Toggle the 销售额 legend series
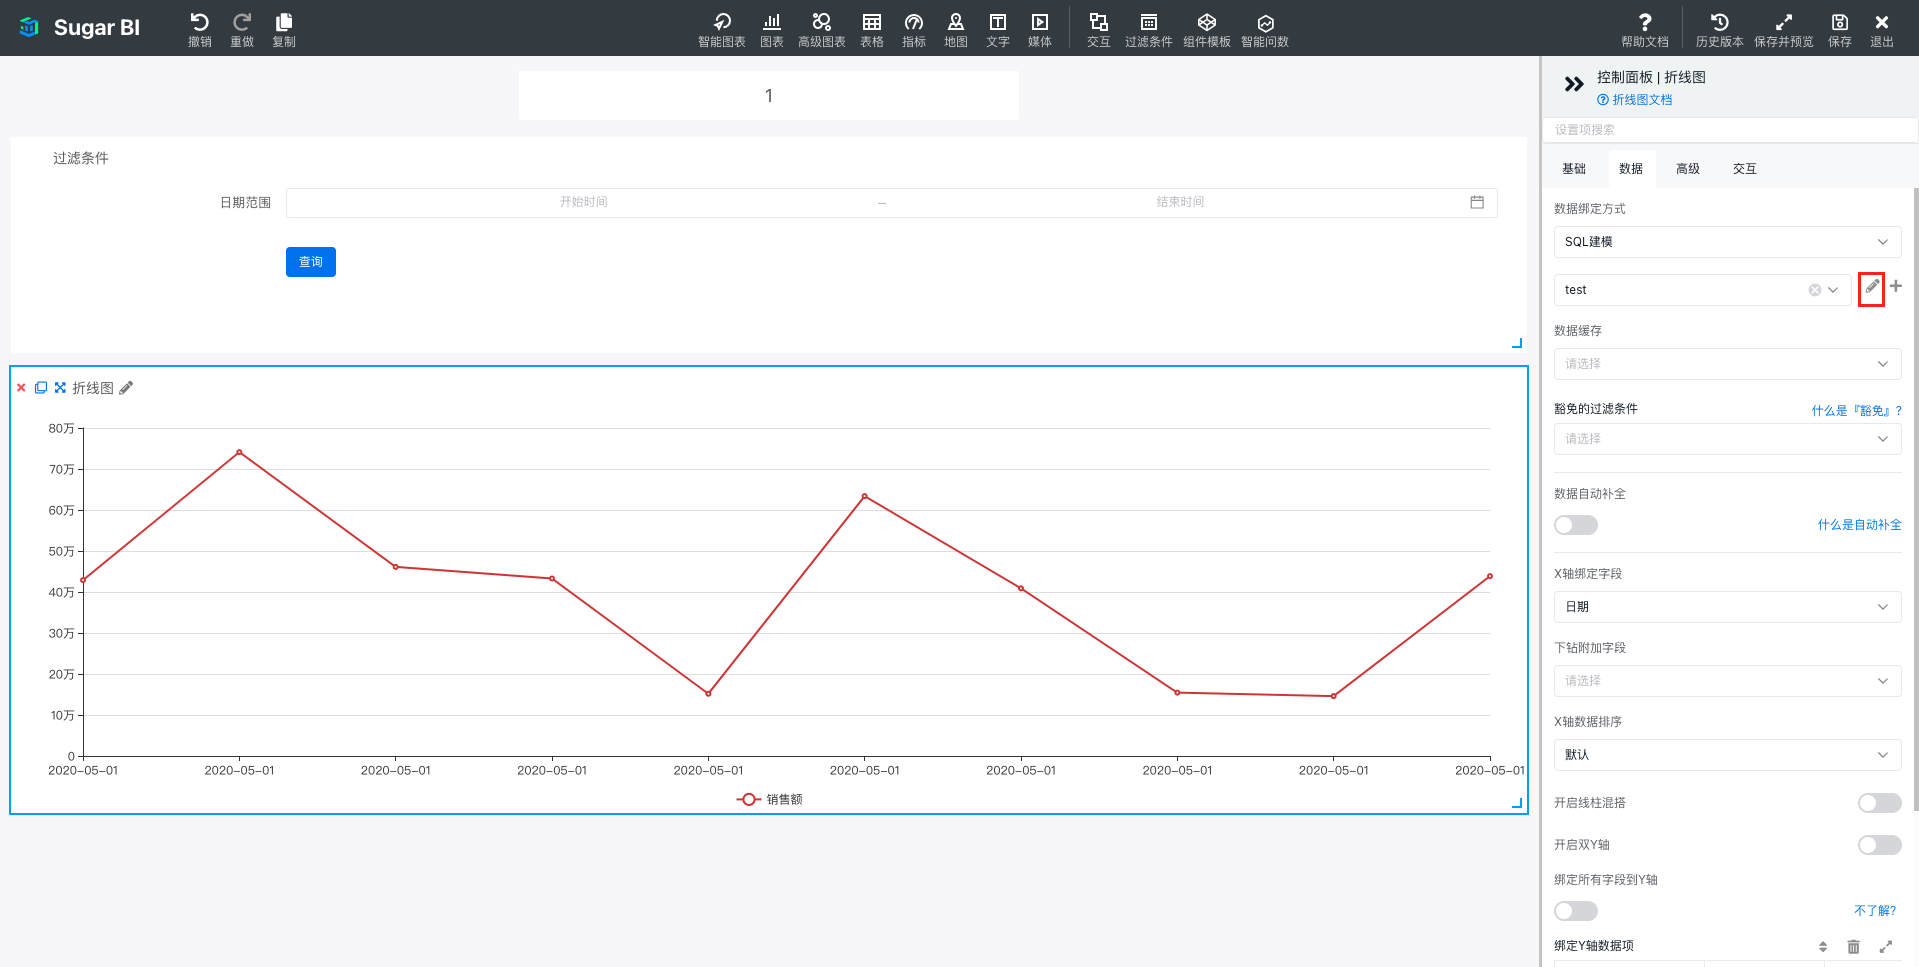1919x967 pixels. point(770,799)
